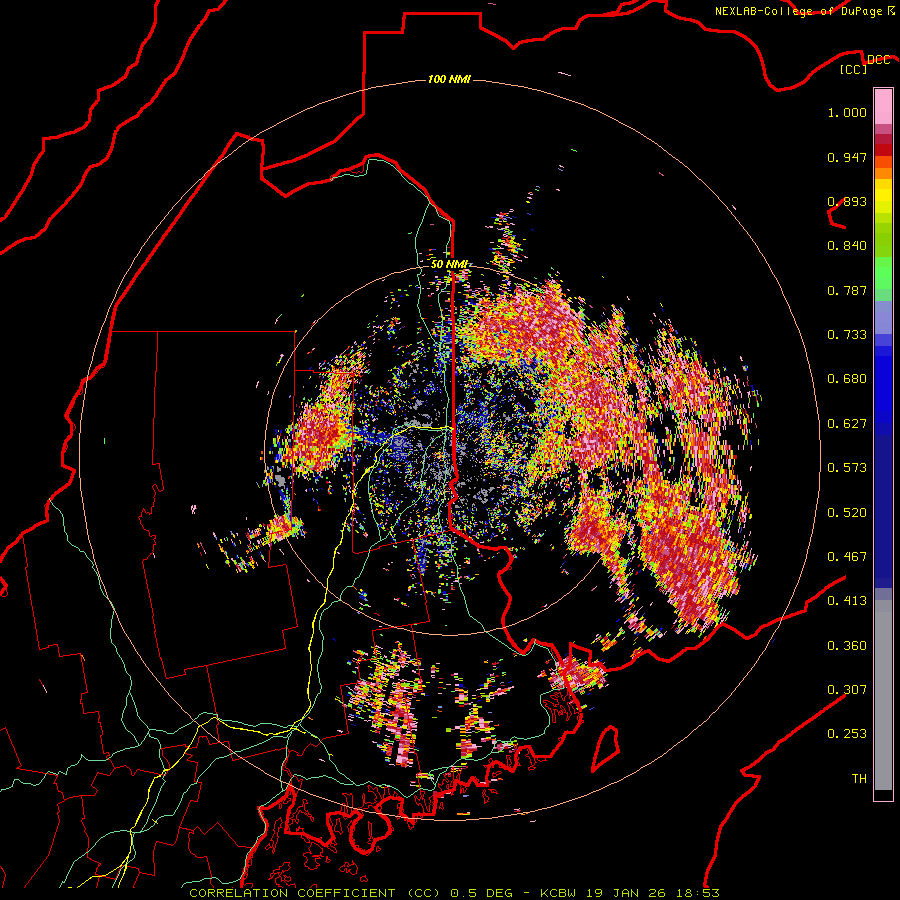Click the Correlation Coefficient caption at the bottom
This screenshot has height=900, width=900.
454,893
